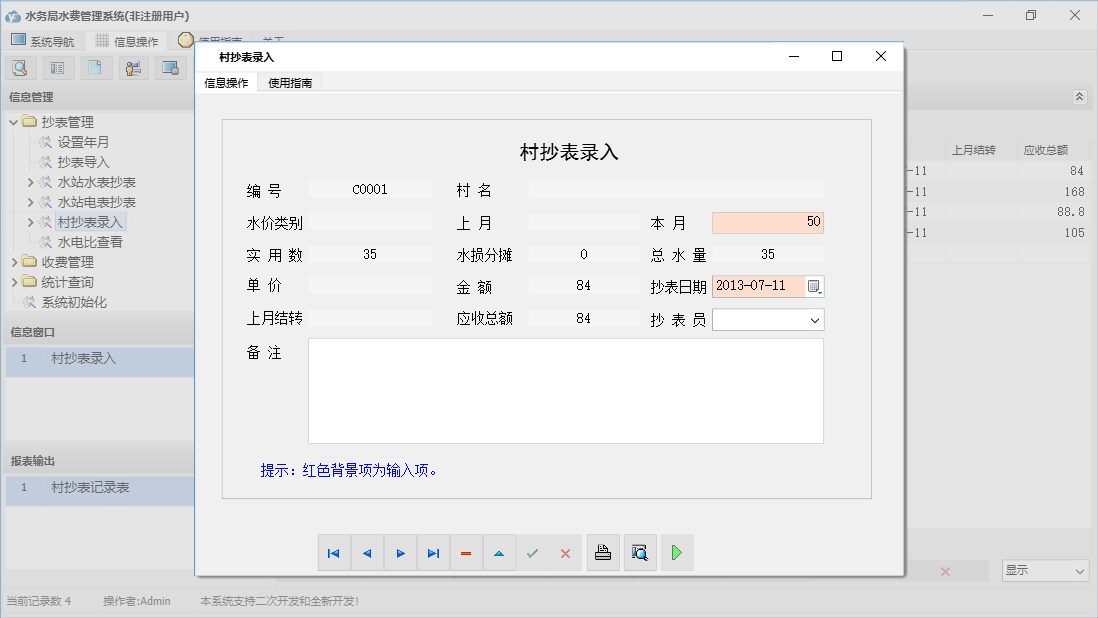
Task: Open the 抄表日期 date picker
Action: click(x=816, y=287)
